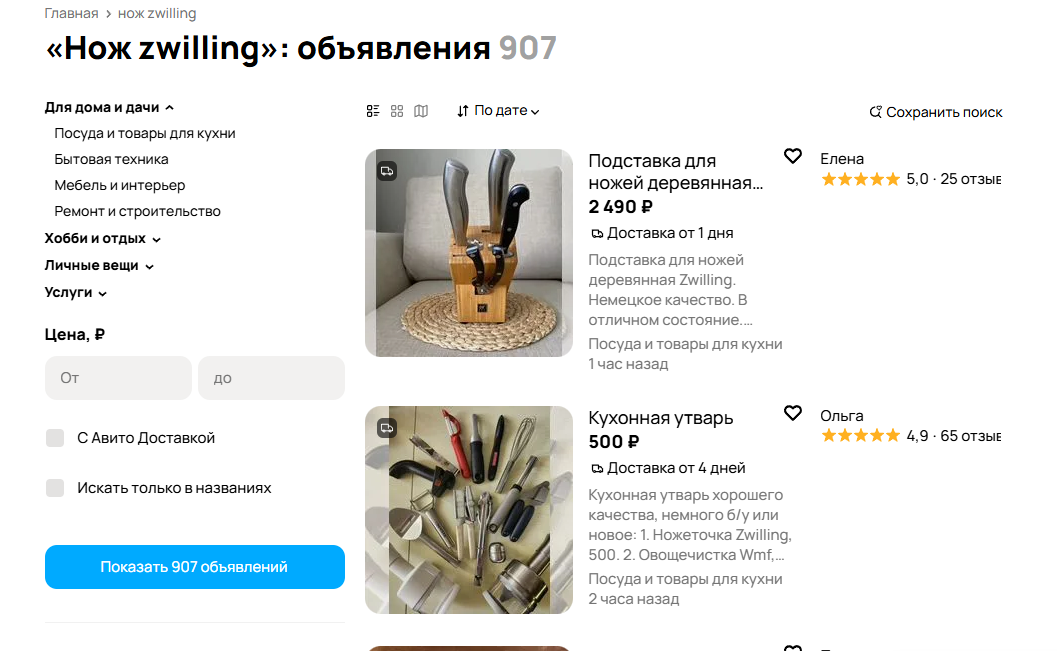This screenshot has height=651, width=1057.
Task: Switch to grid view layout icon
Action: (x=397, y=111)
